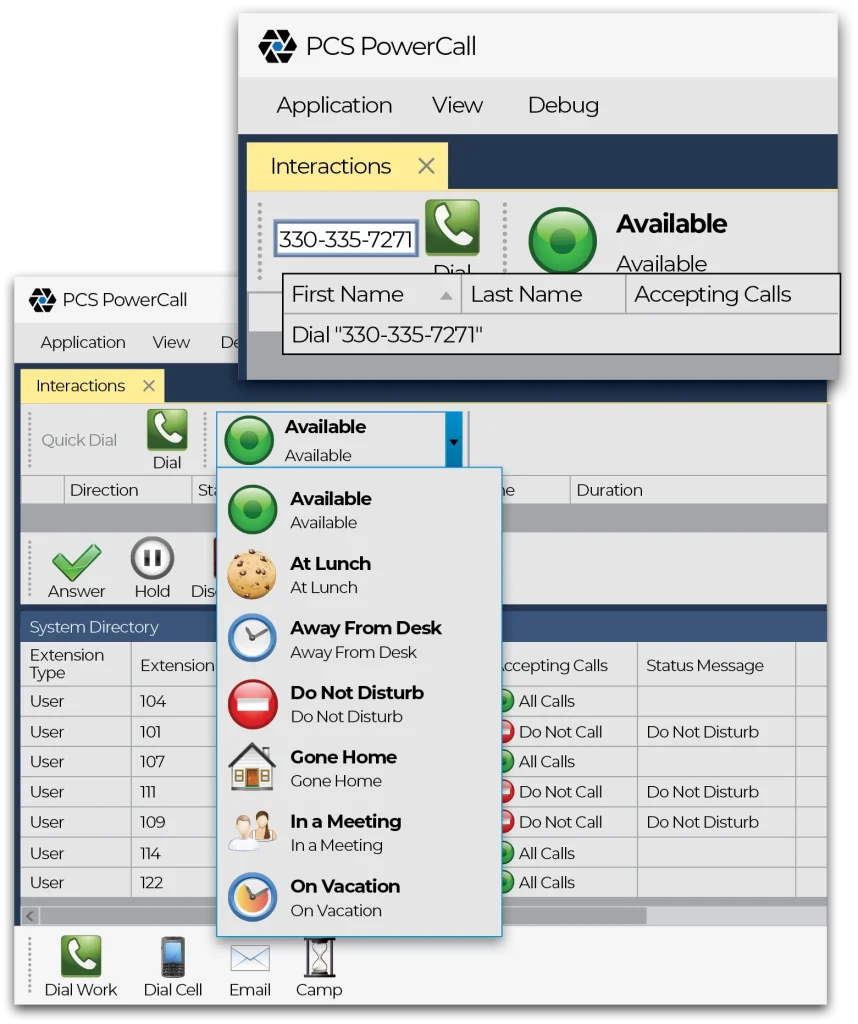Viewport: 858px width, 1024px height.
Task: Click the Quick Dial input field
Action: 79,440
